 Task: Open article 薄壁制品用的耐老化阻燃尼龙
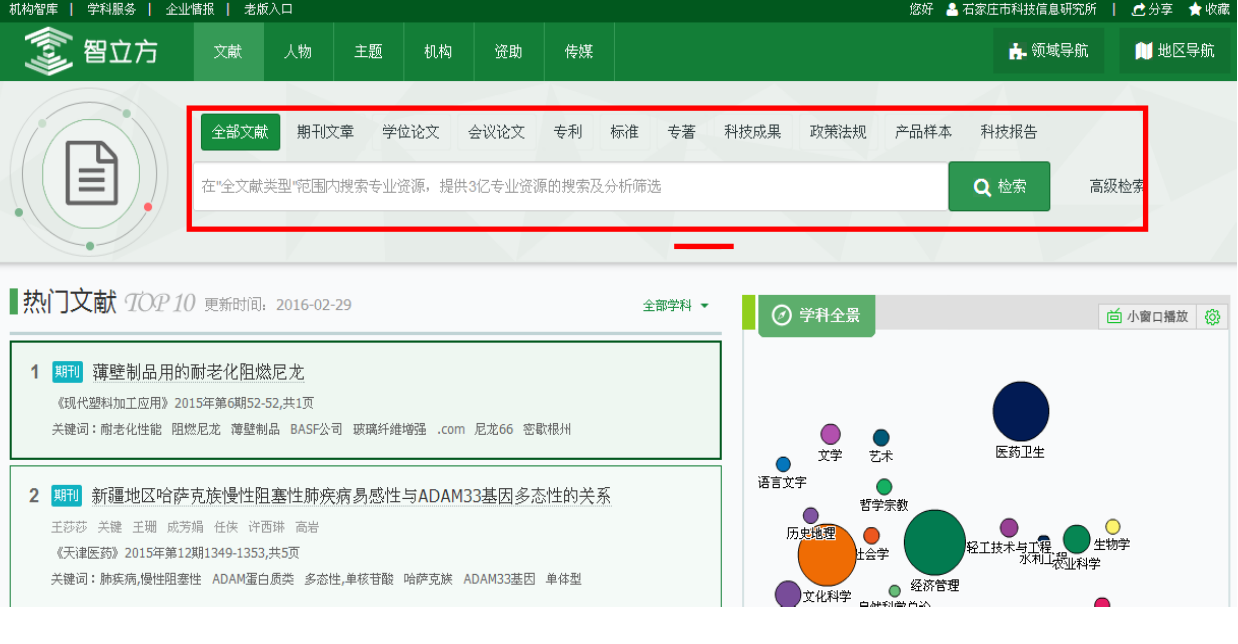tap(198, 373)
